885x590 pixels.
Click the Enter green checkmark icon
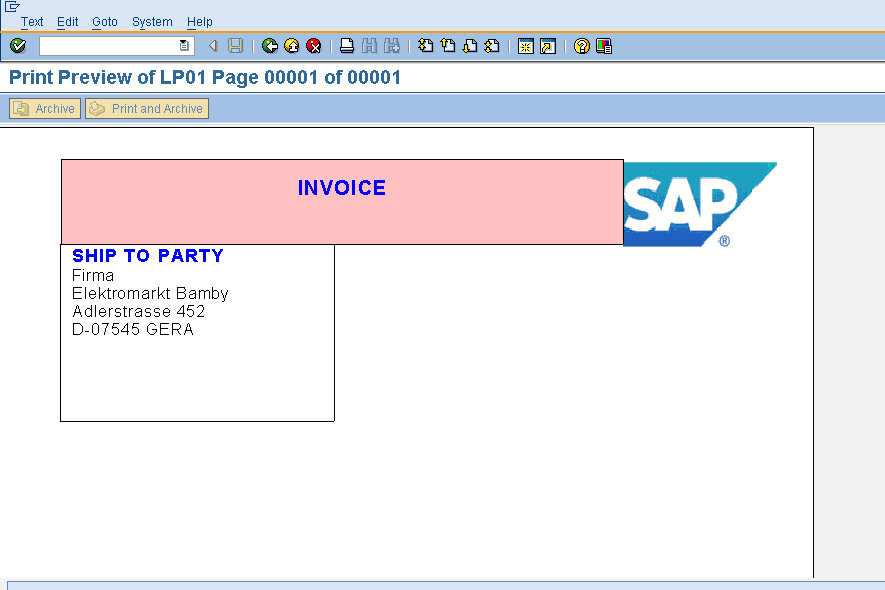[17, 45]
